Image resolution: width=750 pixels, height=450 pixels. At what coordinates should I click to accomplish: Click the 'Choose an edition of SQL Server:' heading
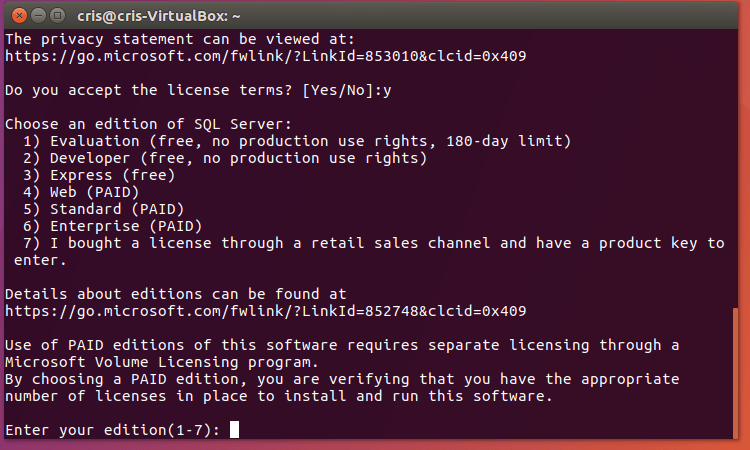point(148,123)
